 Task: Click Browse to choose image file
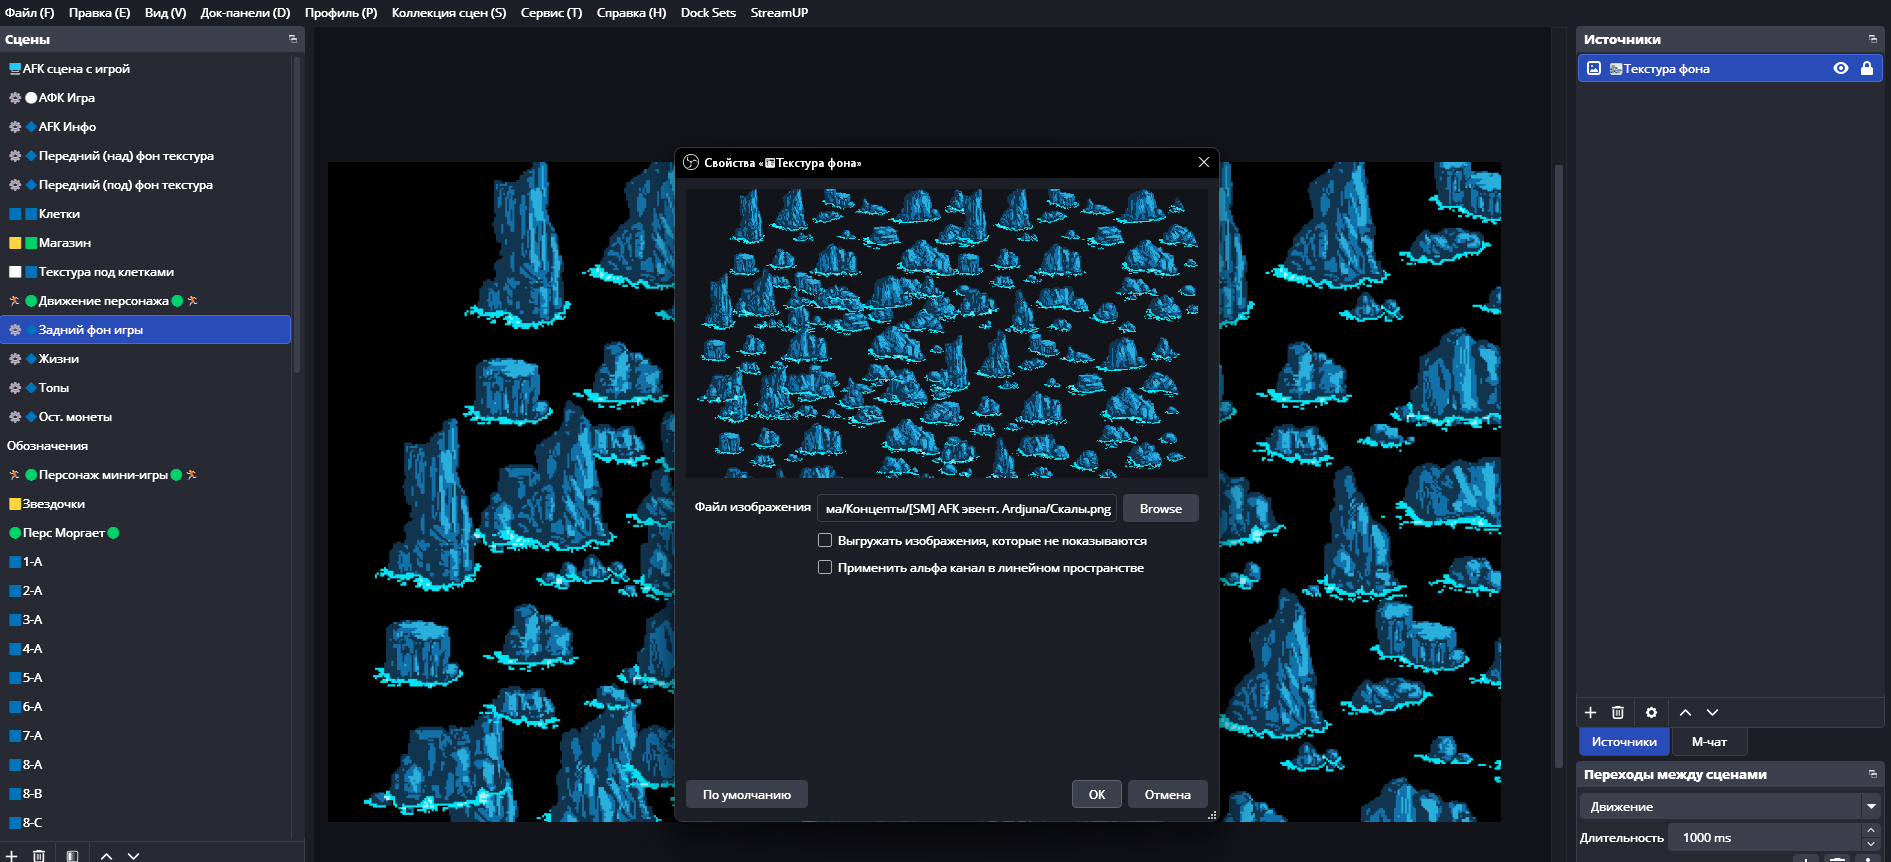click(1160, 508)
